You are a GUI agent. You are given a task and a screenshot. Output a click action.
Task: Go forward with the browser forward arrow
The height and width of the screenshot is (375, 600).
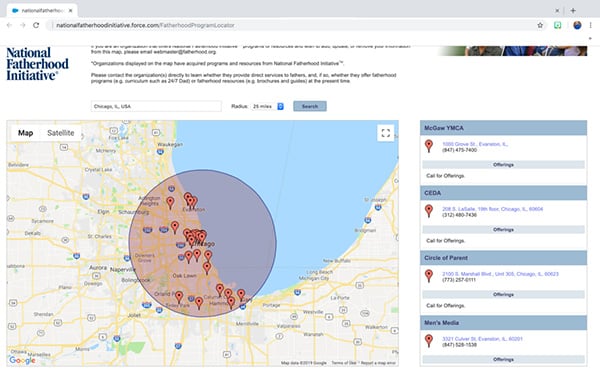click(23, 25)
